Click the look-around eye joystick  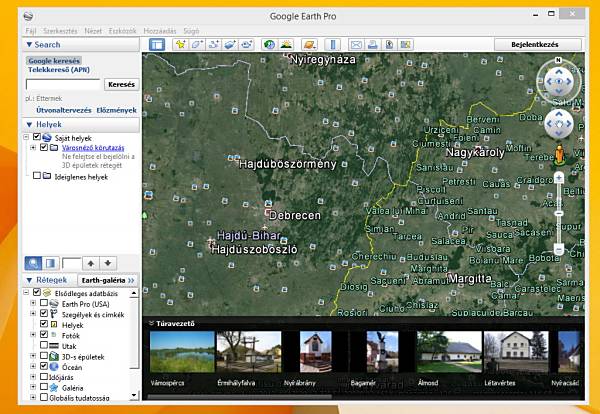(559, 81)
